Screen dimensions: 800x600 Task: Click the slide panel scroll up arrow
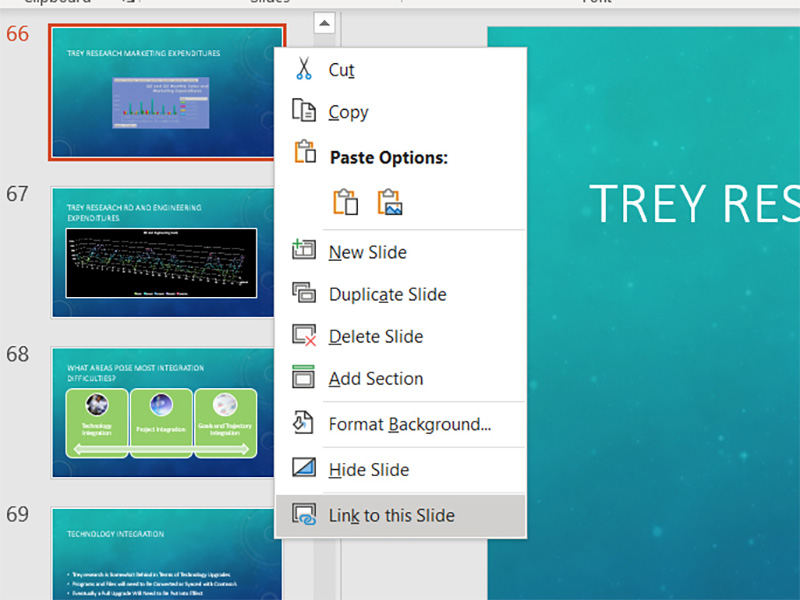(324, 23)
